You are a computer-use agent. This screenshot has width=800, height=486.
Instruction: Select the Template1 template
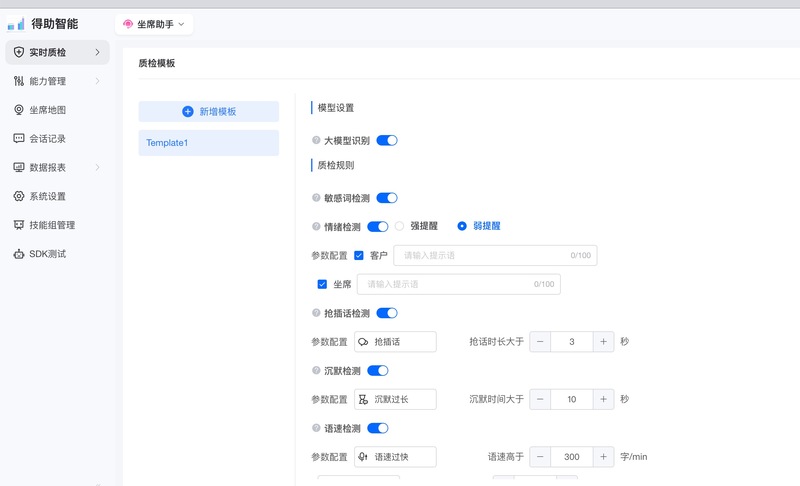tap(209, 143)
